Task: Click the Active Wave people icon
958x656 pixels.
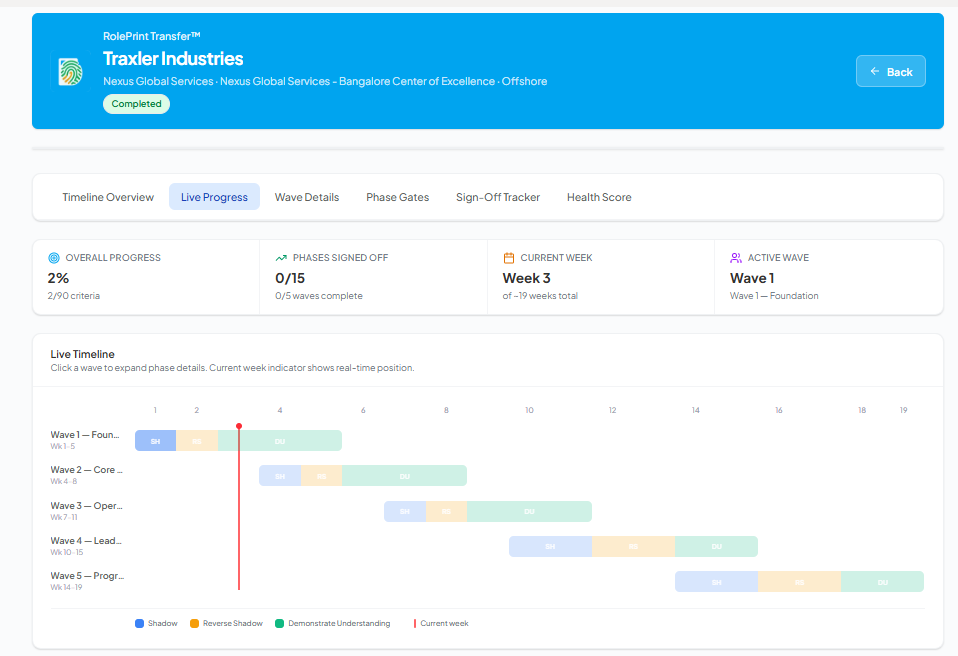Action: point(736,258)
